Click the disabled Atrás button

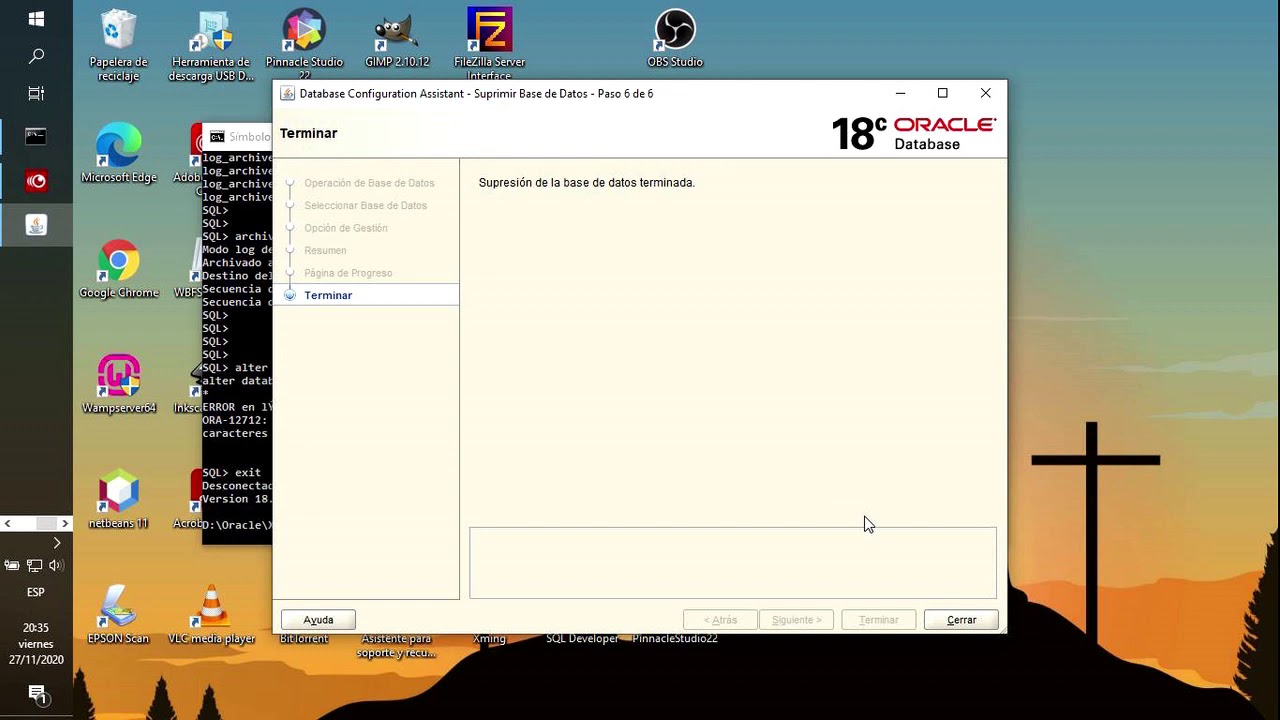[x=720, y=620]
